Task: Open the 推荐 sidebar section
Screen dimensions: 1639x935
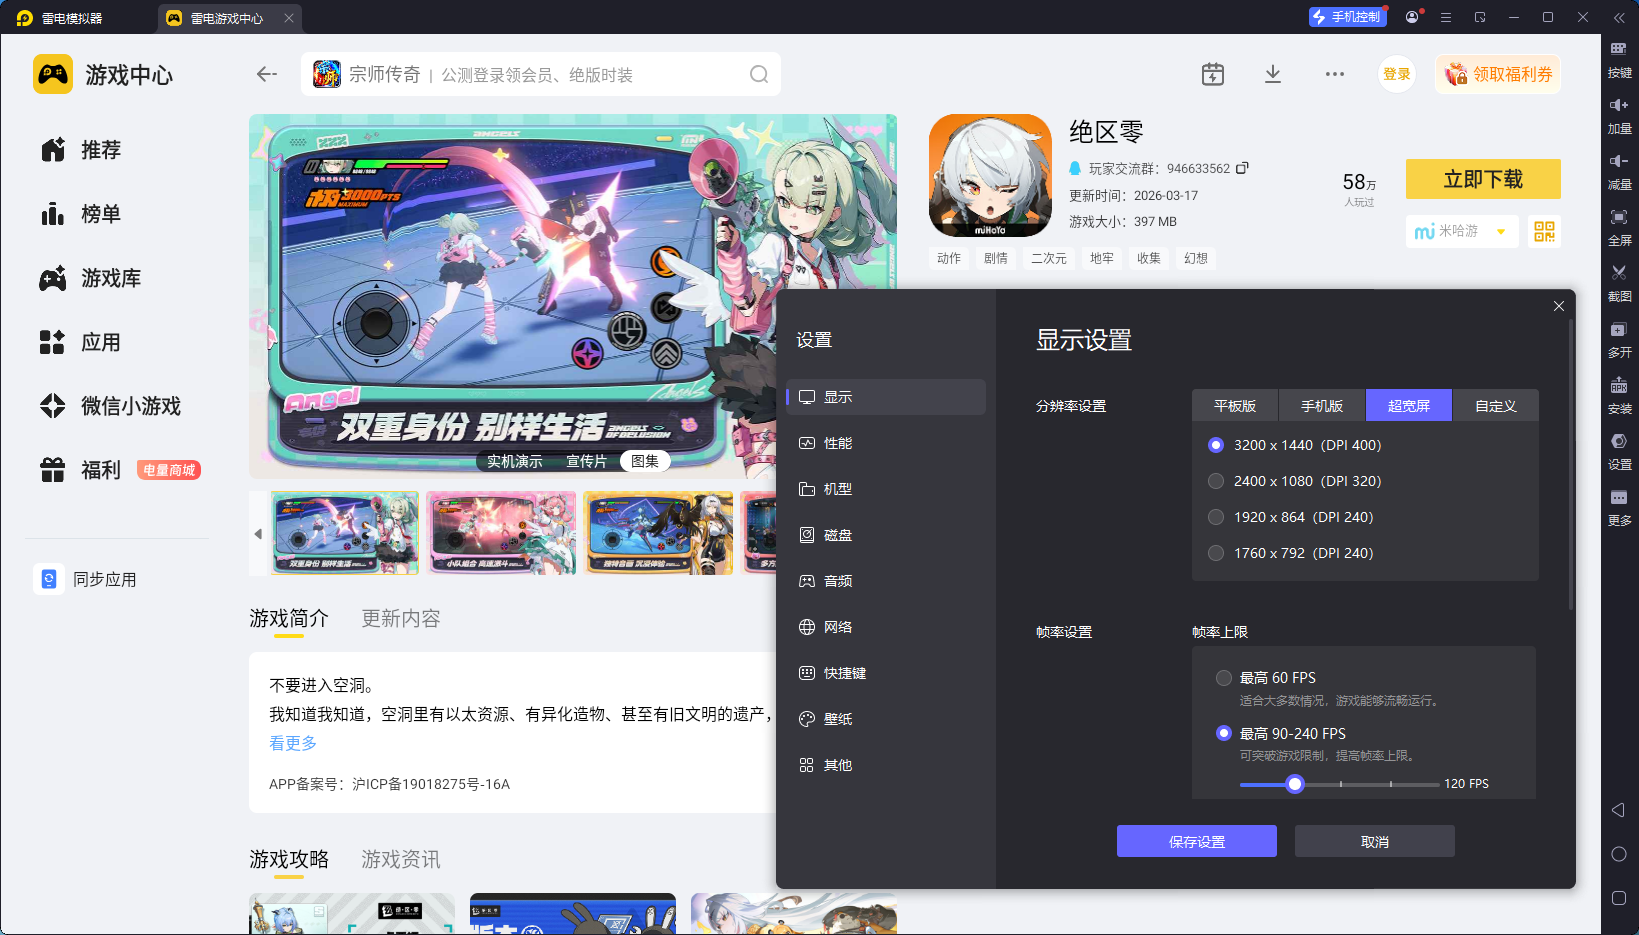Action: tap(81, 150)
